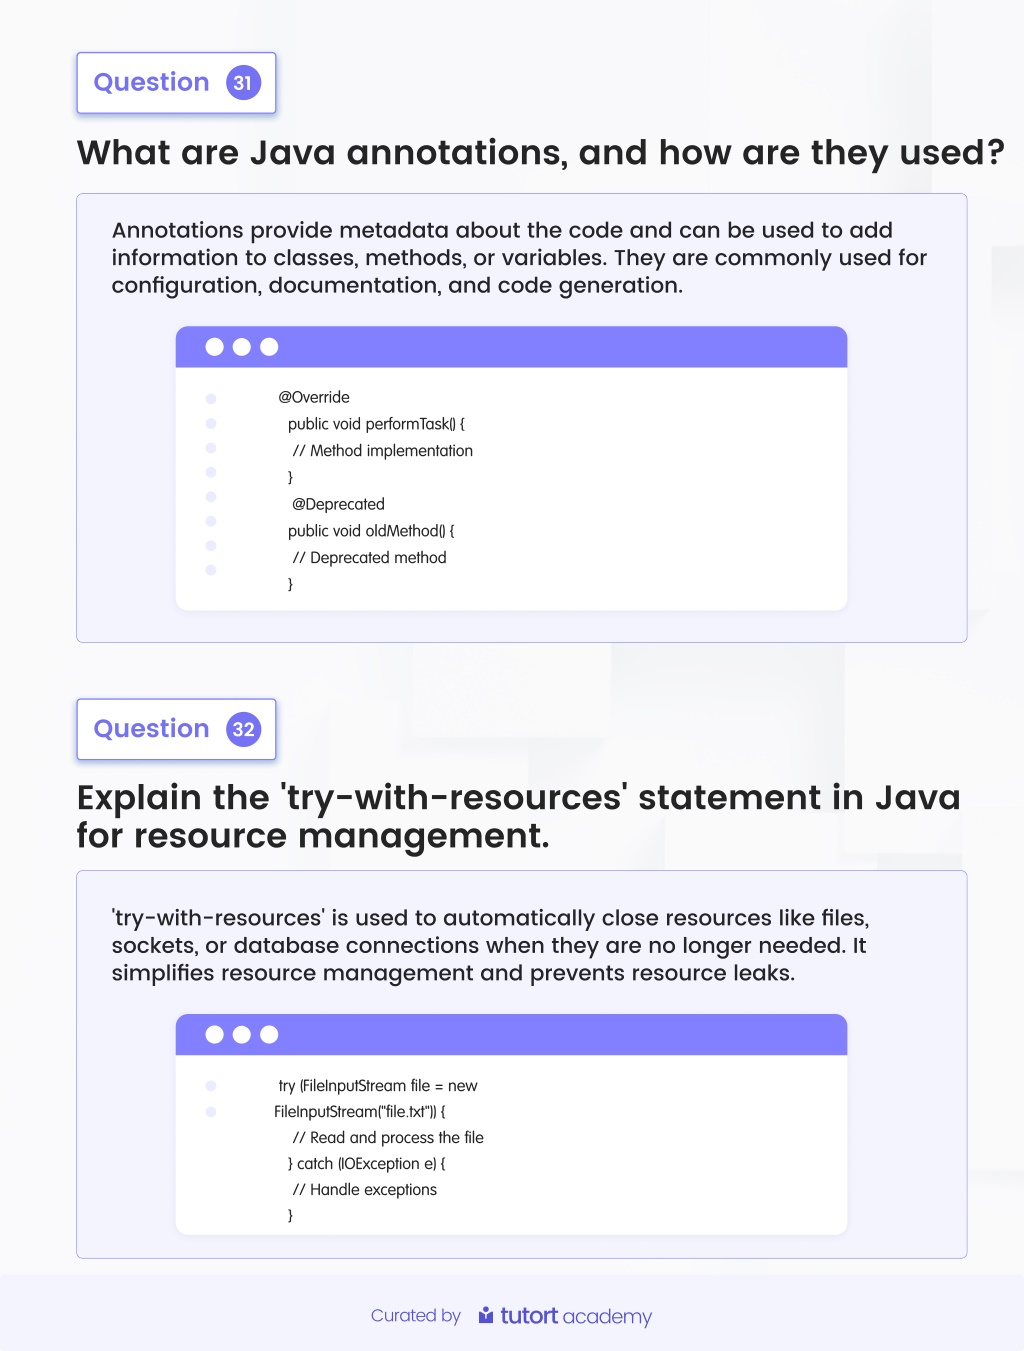Click middle white dot in try-with-resources code window
The height and width of the screenshot is (1351, 1024).
tap(242, 1035)
